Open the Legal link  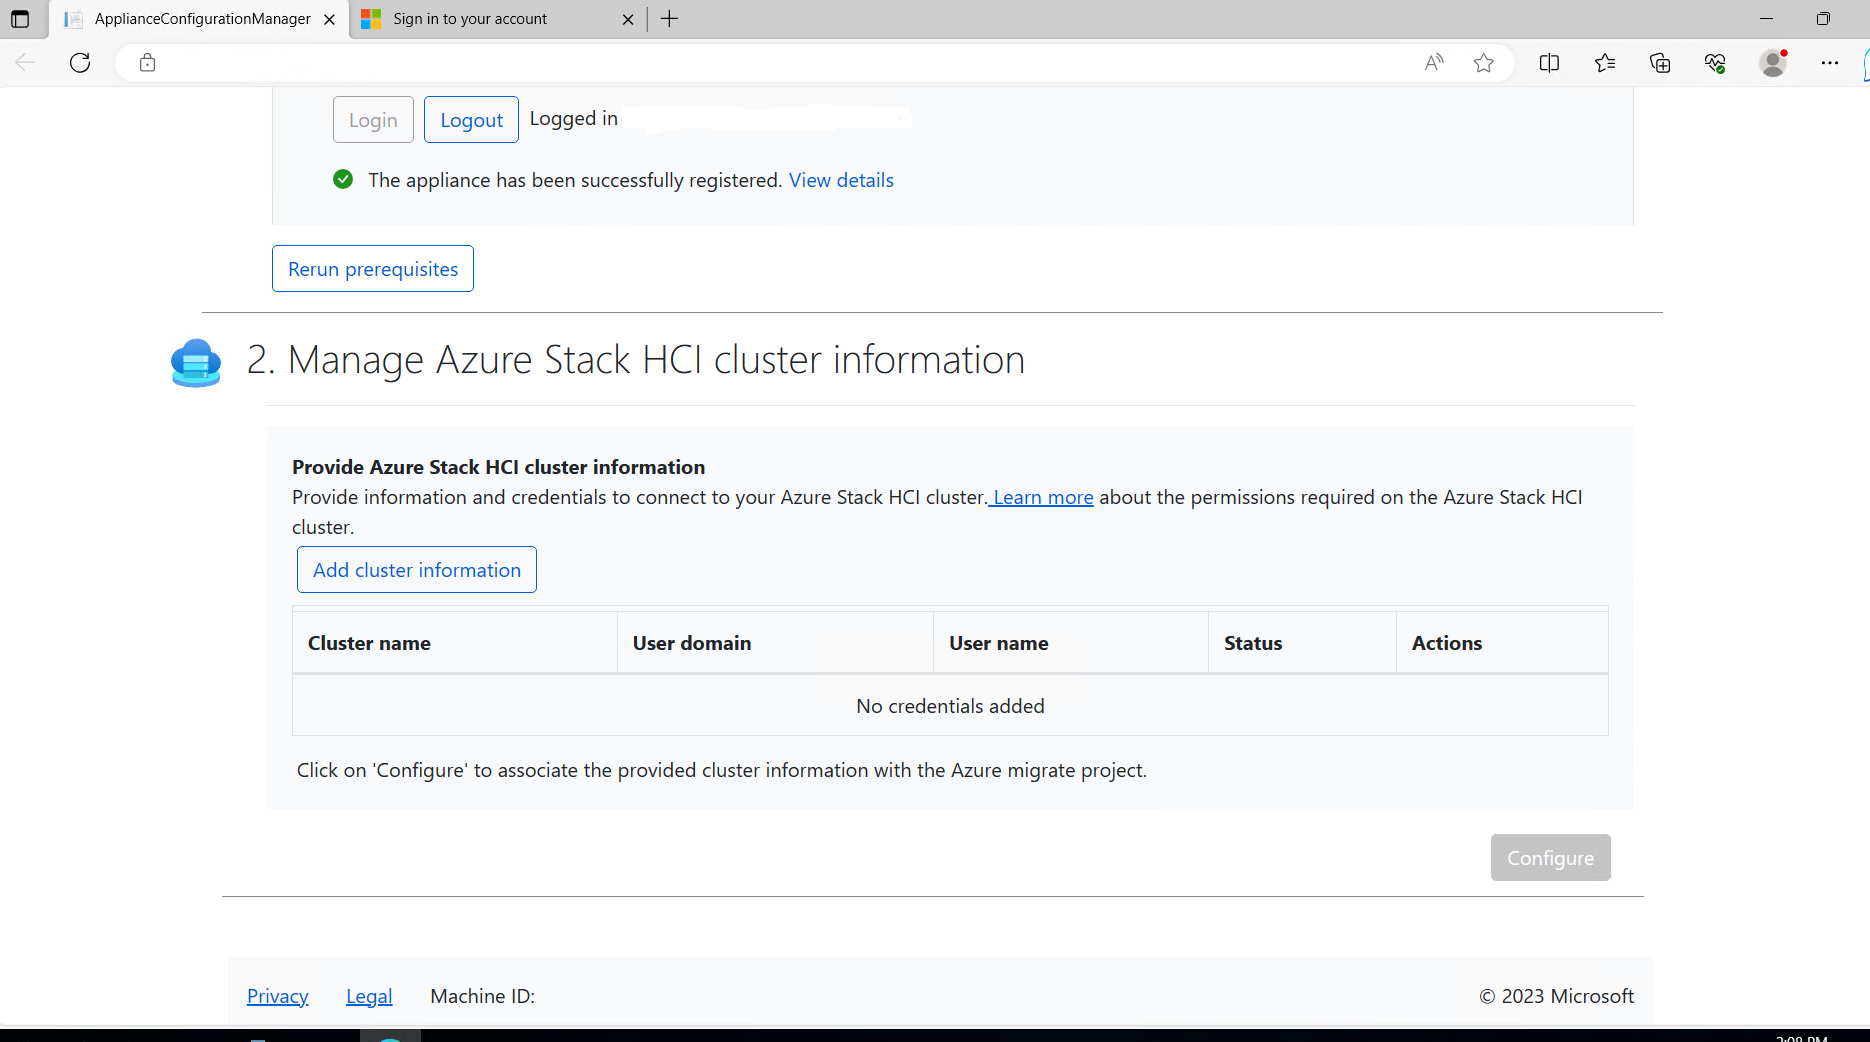369,996
